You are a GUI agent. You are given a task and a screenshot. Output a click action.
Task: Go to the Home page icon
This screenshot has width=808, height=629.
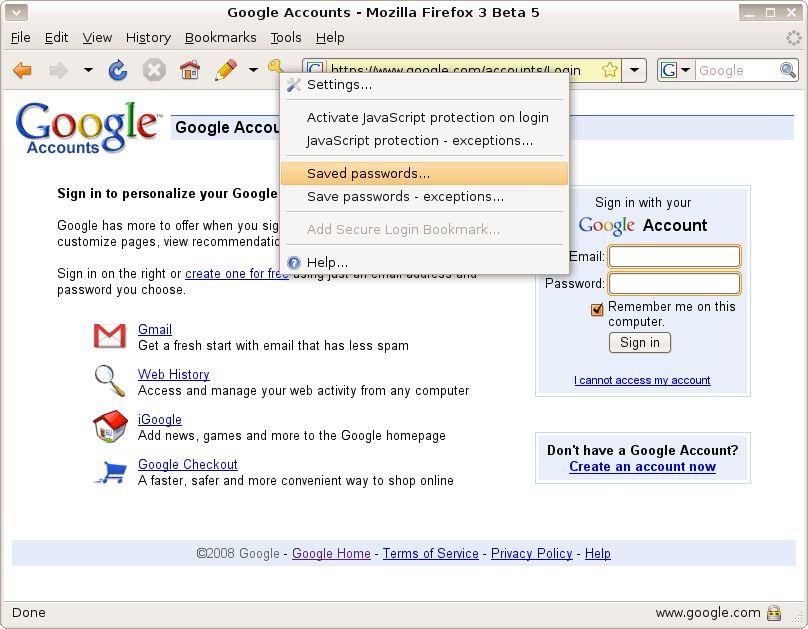(190, 70)
